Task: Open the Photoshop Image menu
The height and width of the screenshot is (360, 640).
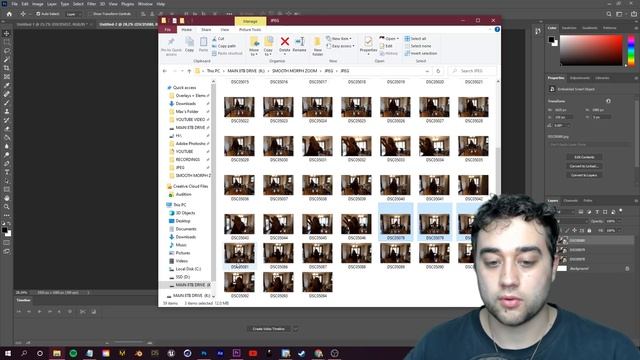Action: point(38,4)
